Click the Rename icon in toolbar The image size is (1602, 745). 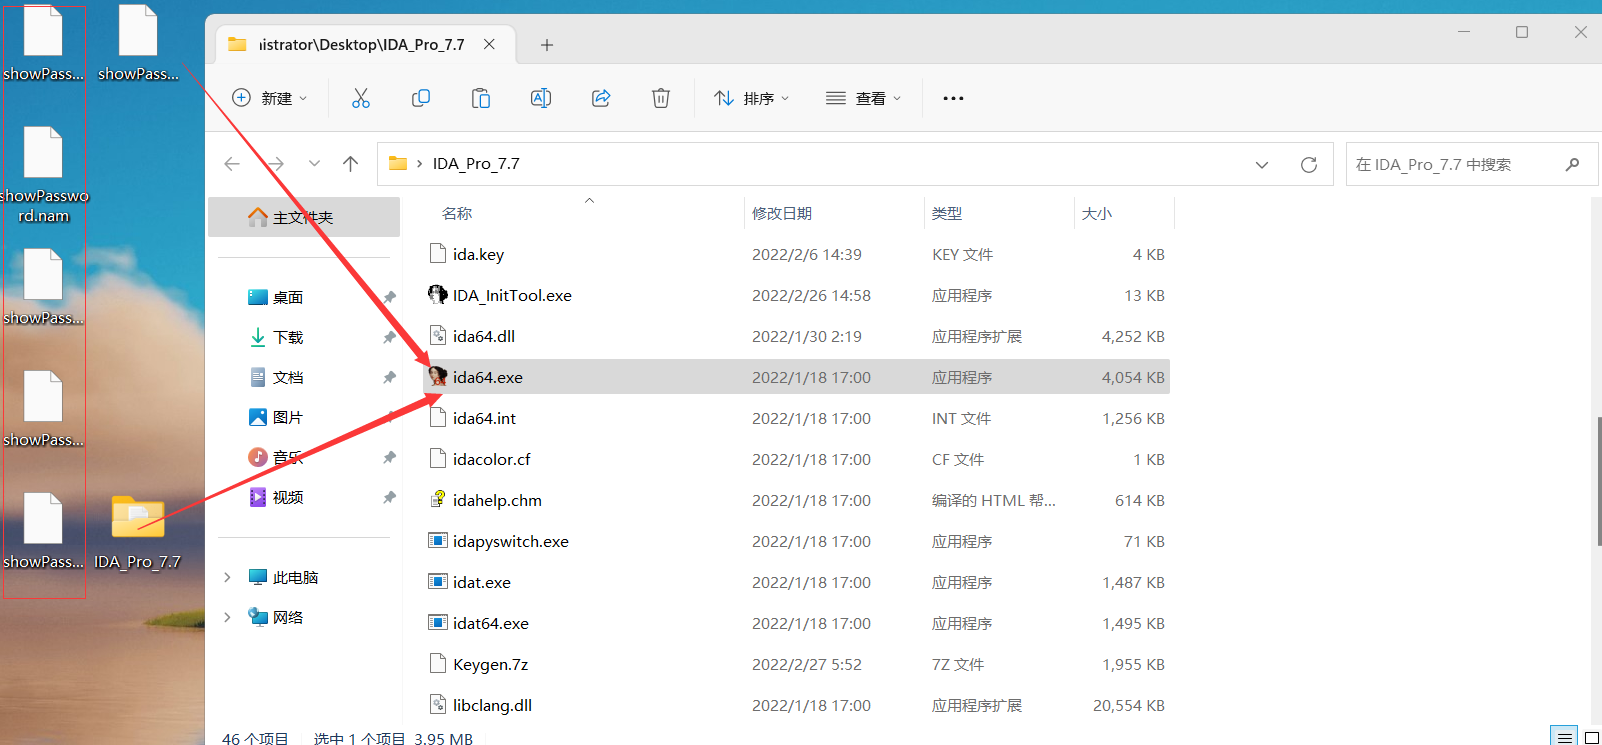click(x=541, y=98)
